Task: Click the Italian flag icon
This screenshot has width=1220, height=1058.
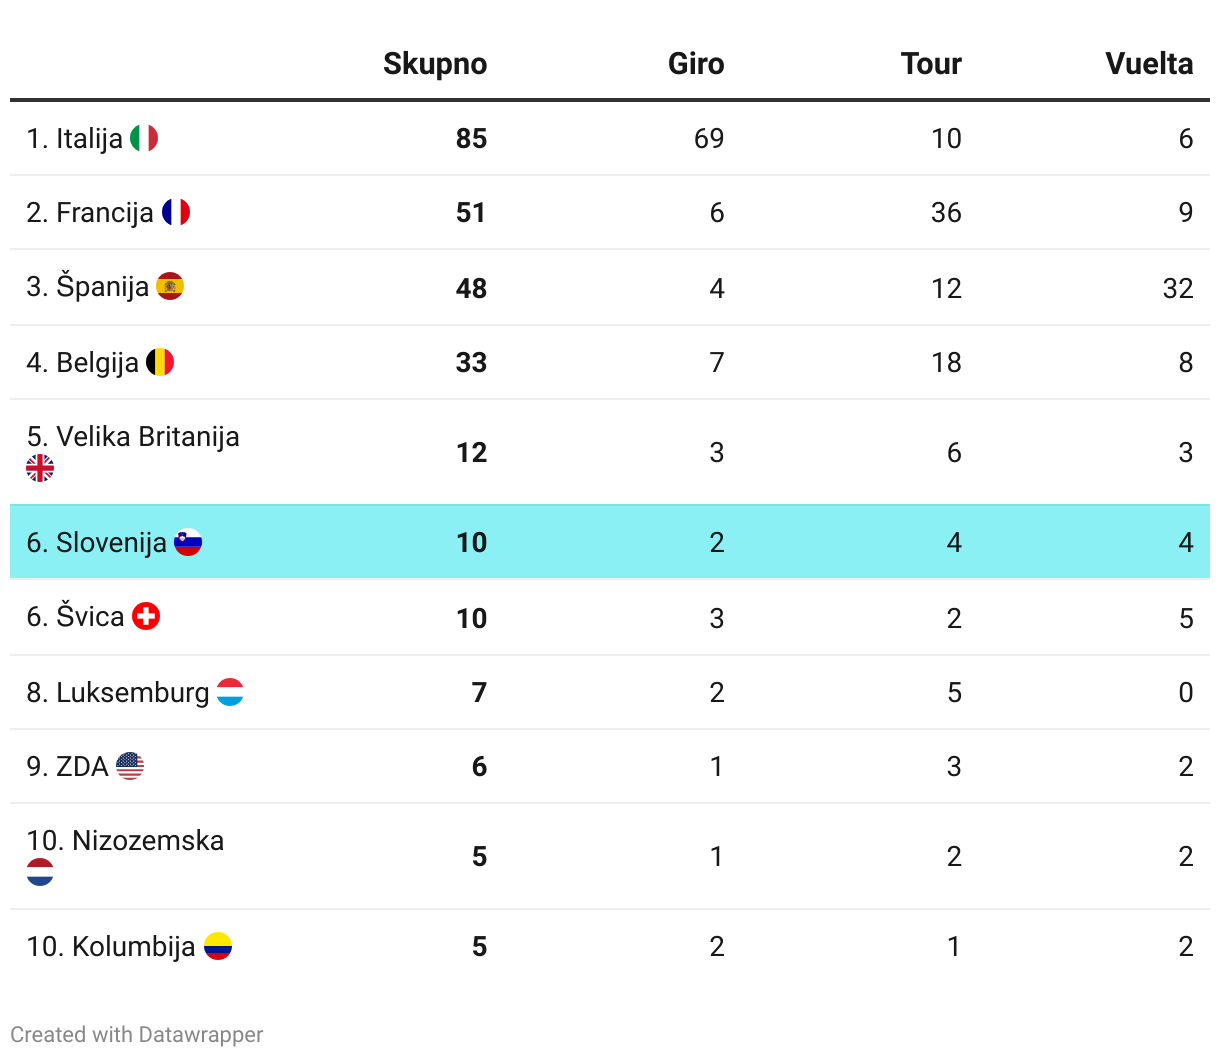Action: click(x=144, y=138)
